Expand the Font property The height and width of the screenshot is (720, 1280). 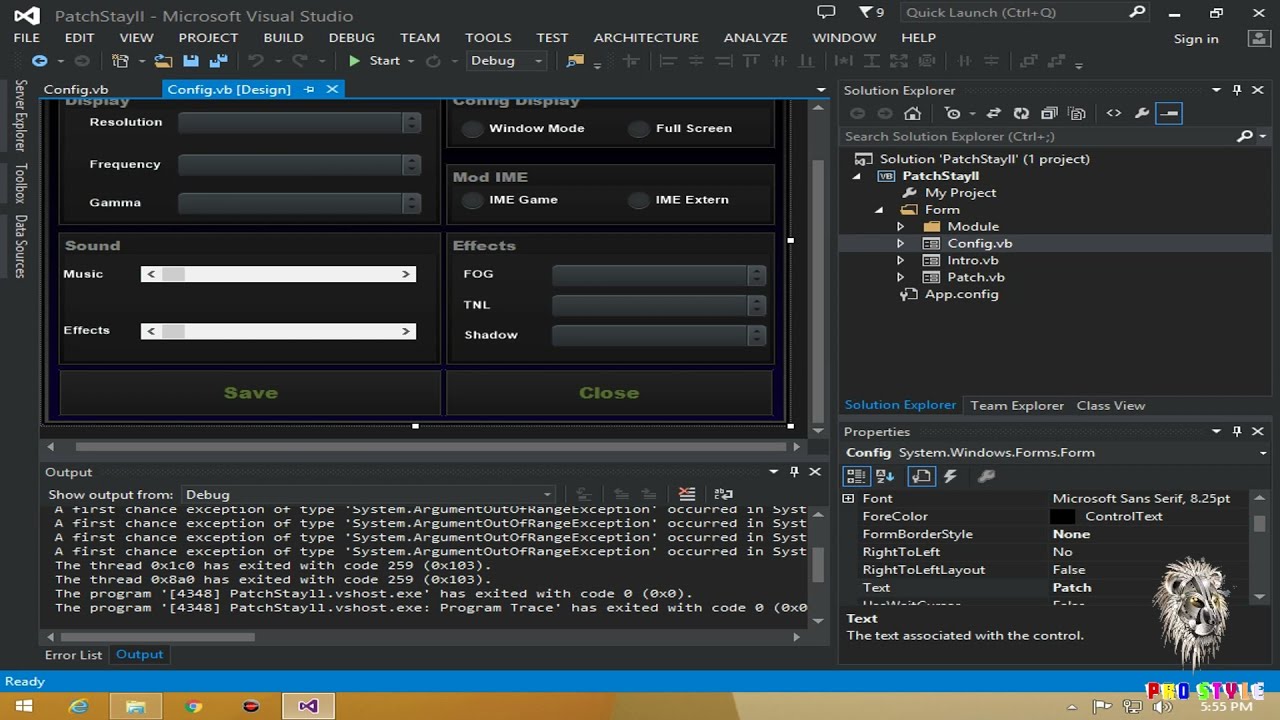point(849,498)
